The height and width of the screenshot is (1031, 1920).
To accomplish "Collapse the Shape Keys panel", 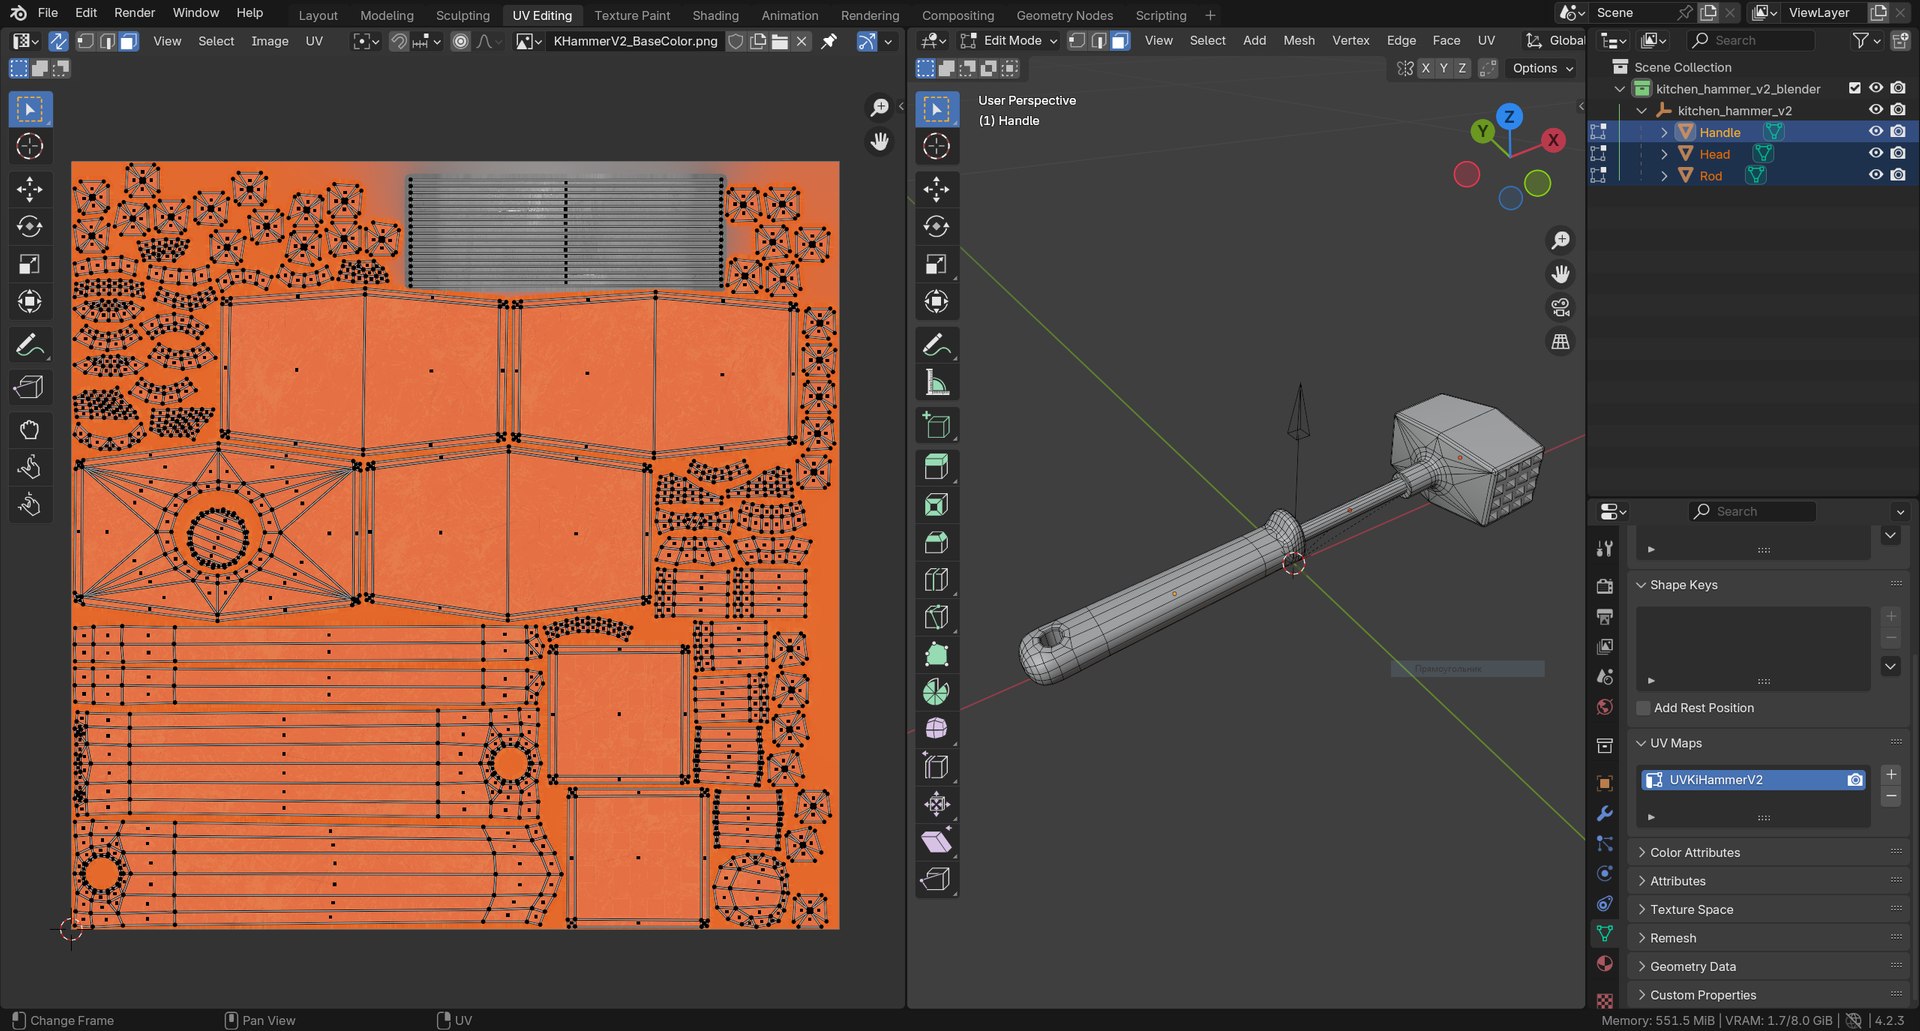I will [1684, 585].
